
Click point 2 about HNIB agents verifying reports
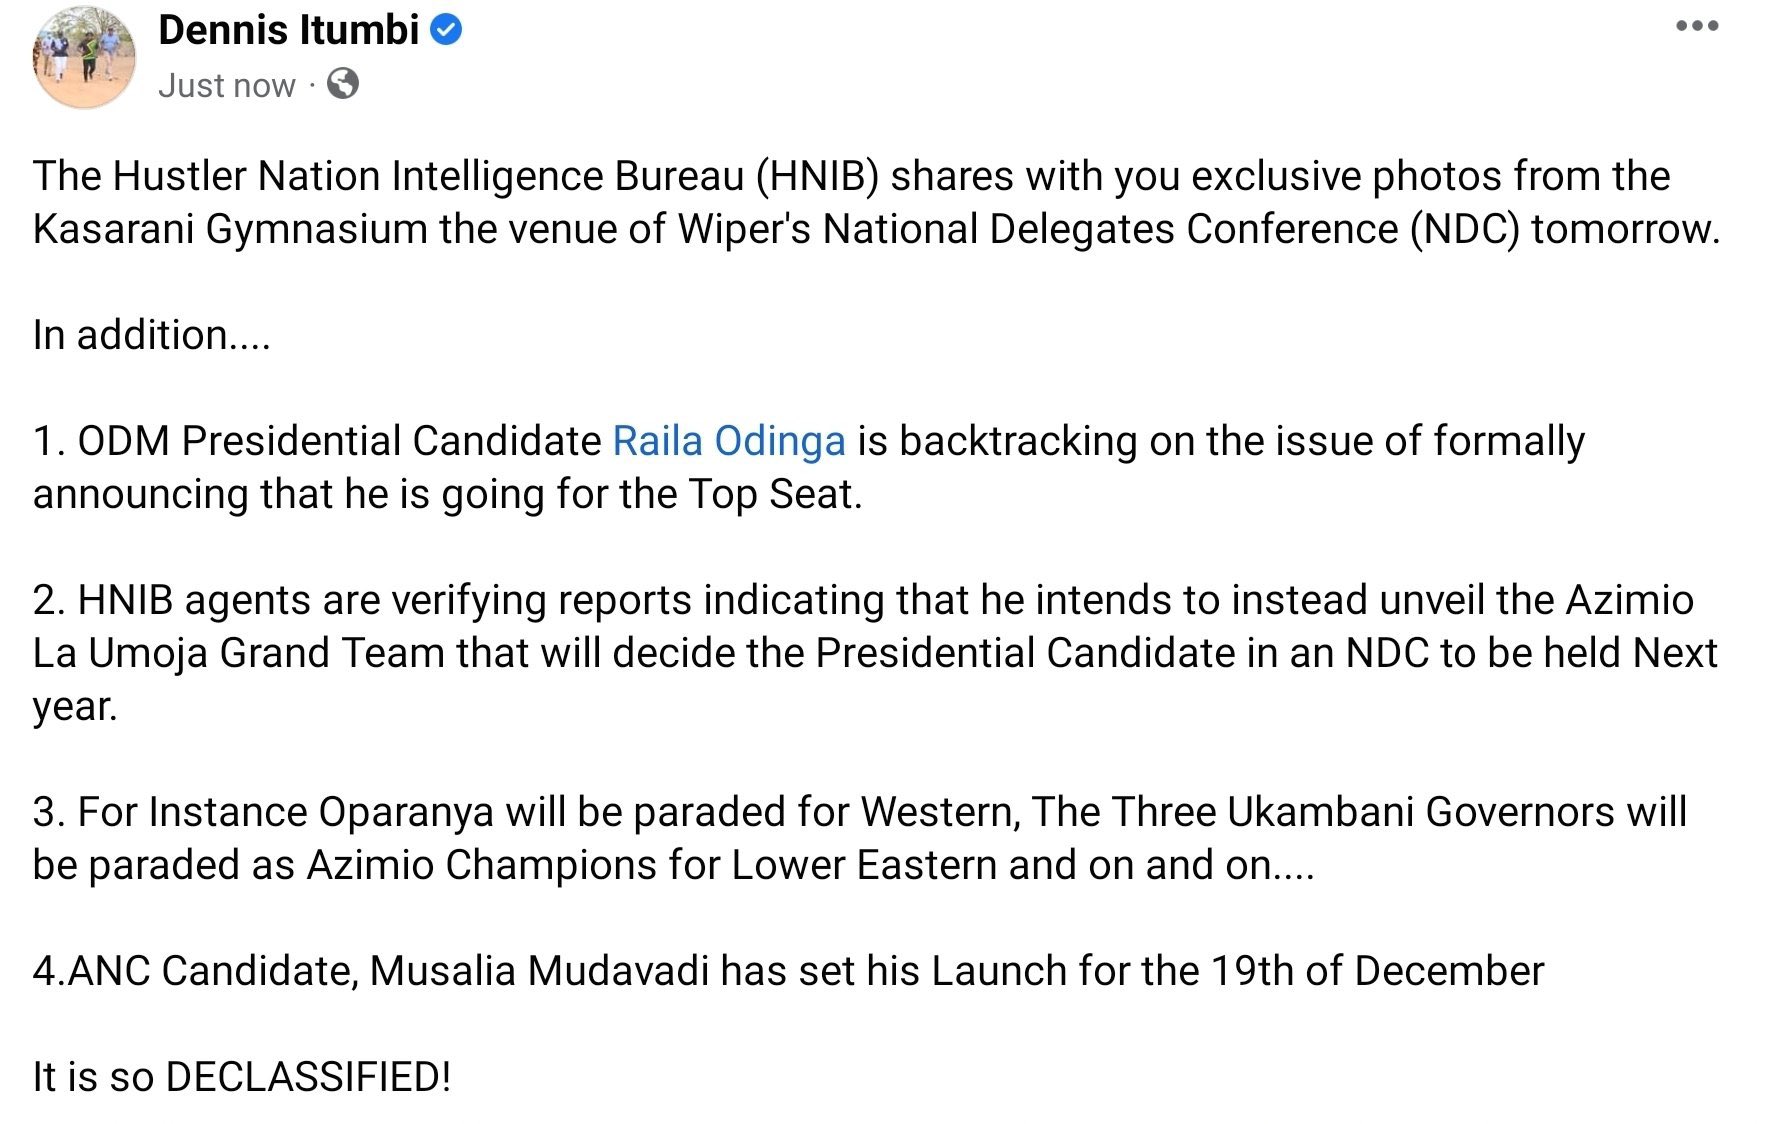click(875, 653)
